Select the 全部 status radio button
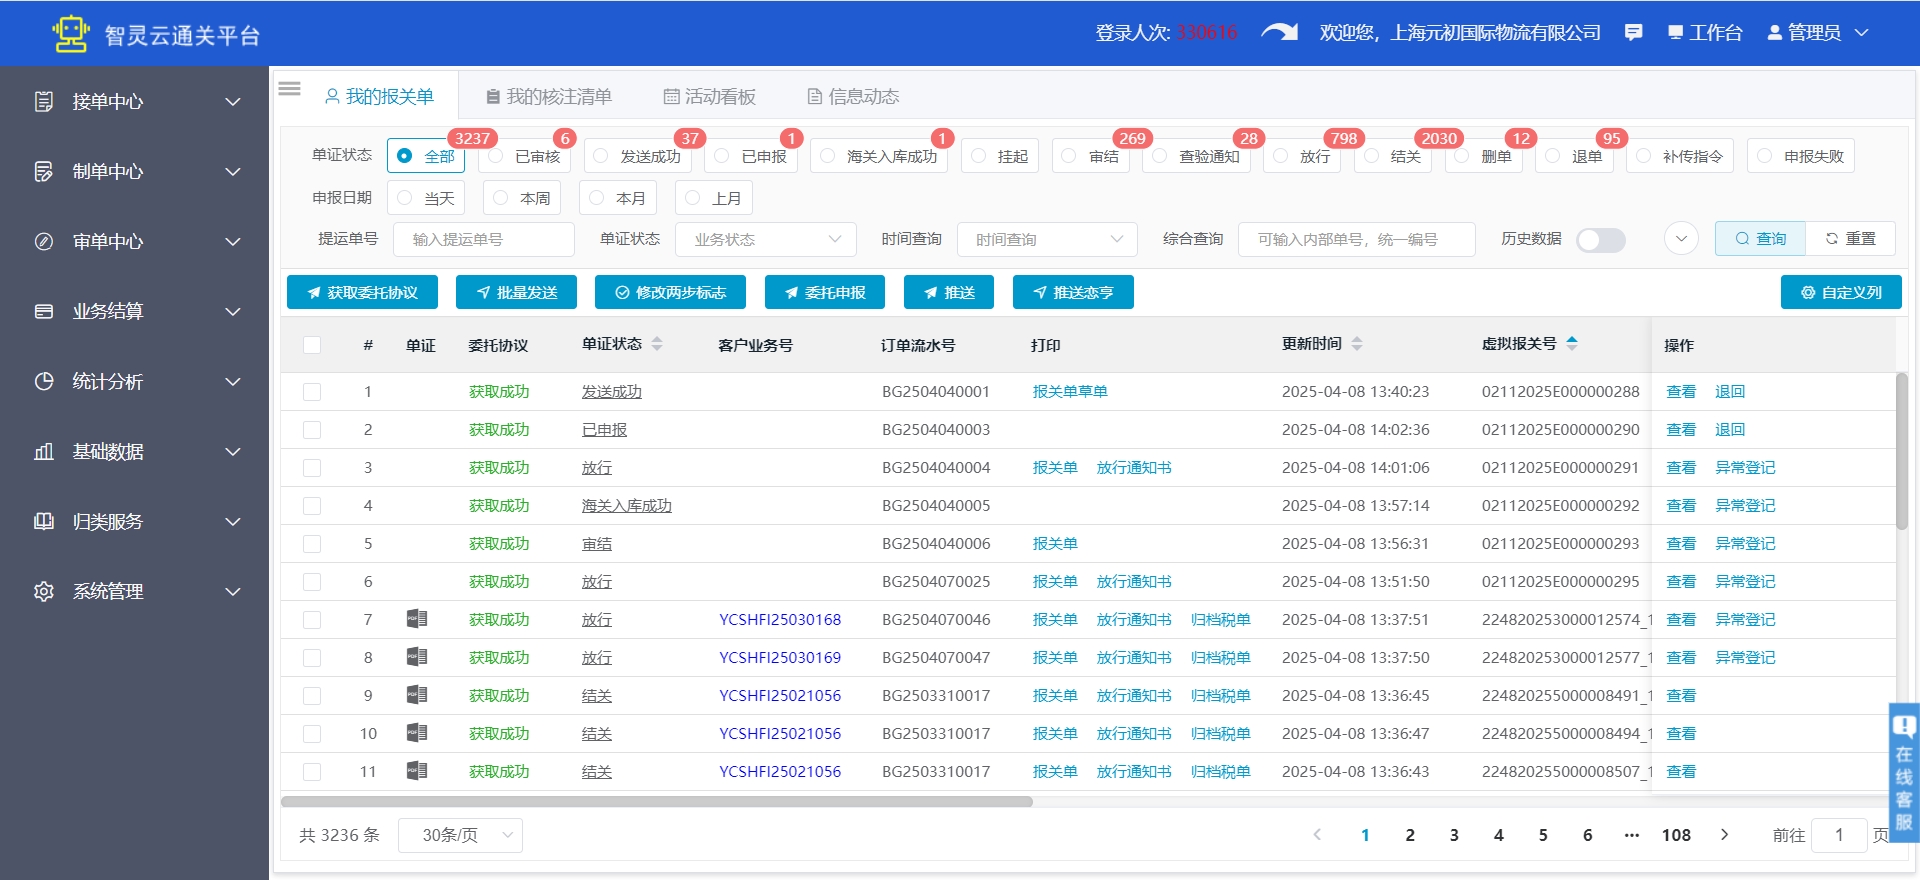The width and height of the screenshot is (1920, 880). tap(404, 156)
